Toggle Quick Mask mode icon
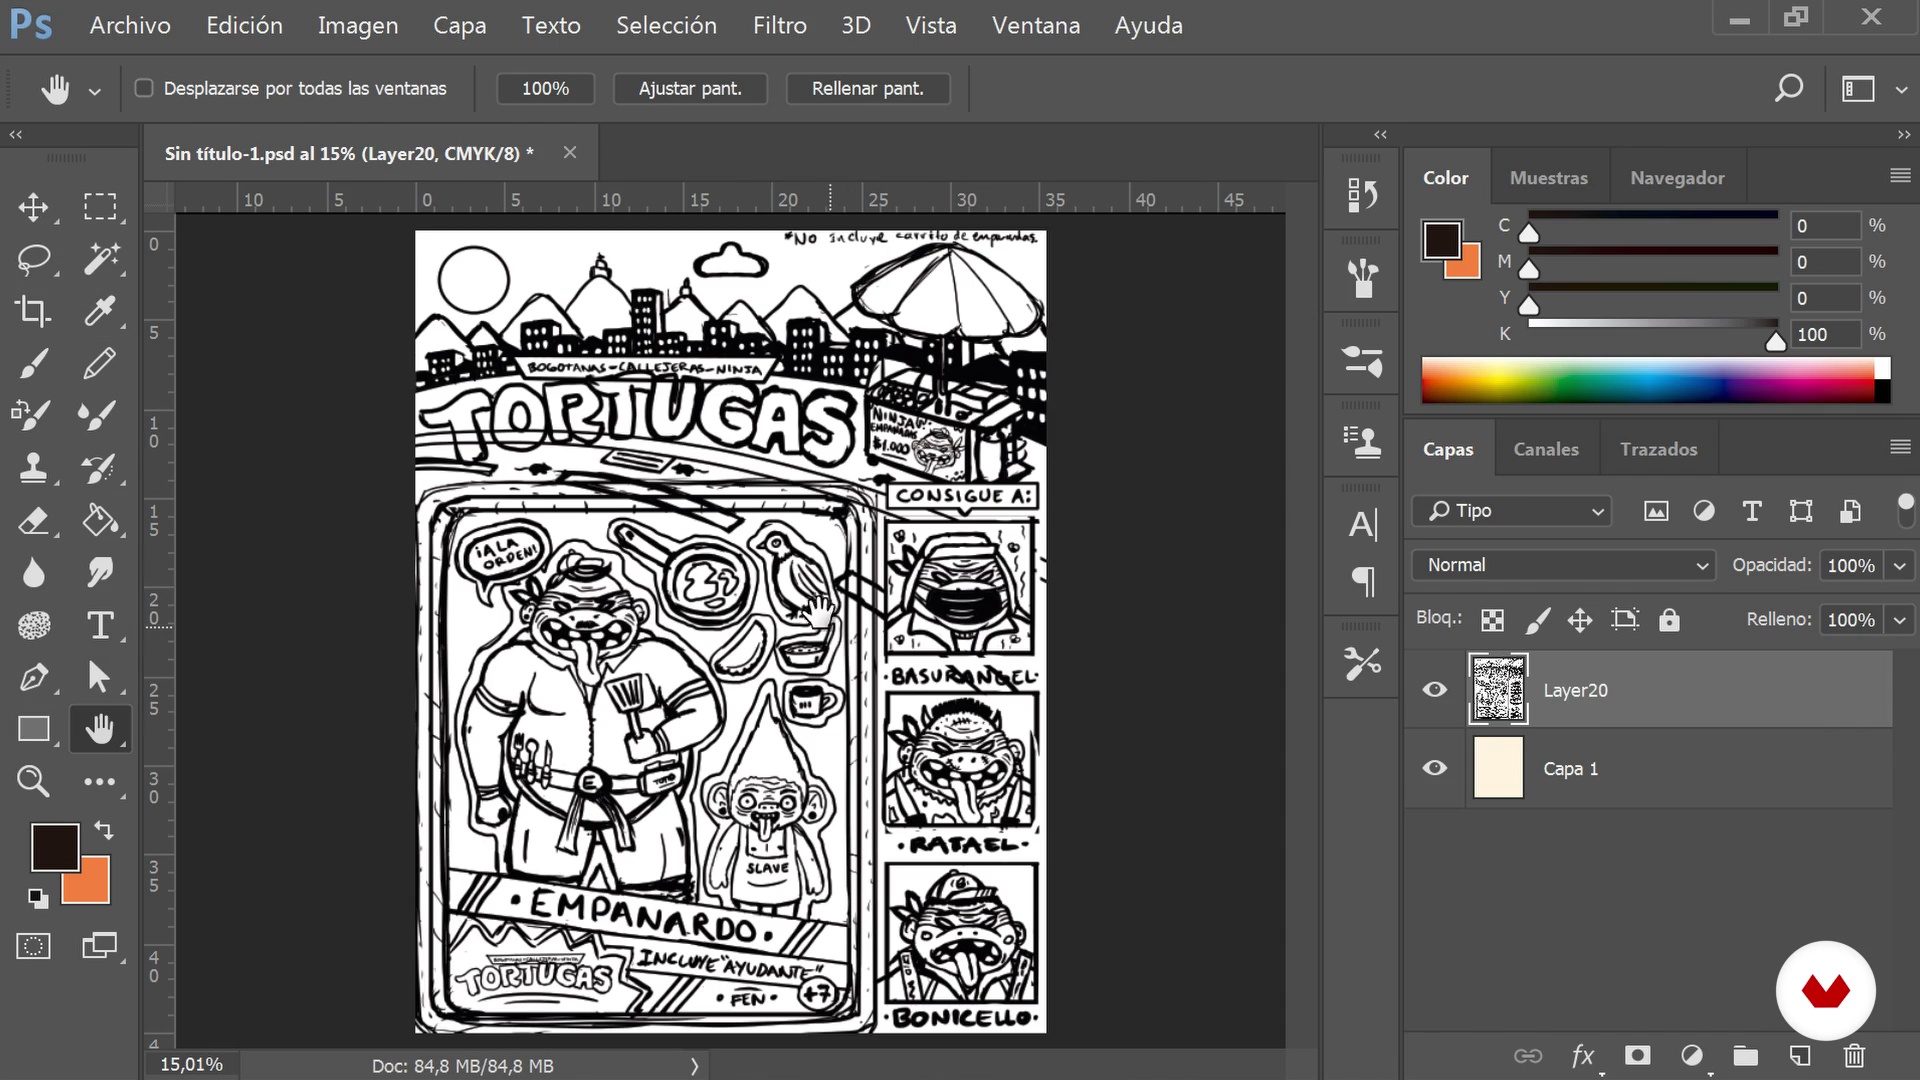1920x1080 pixels. (33, 946)
